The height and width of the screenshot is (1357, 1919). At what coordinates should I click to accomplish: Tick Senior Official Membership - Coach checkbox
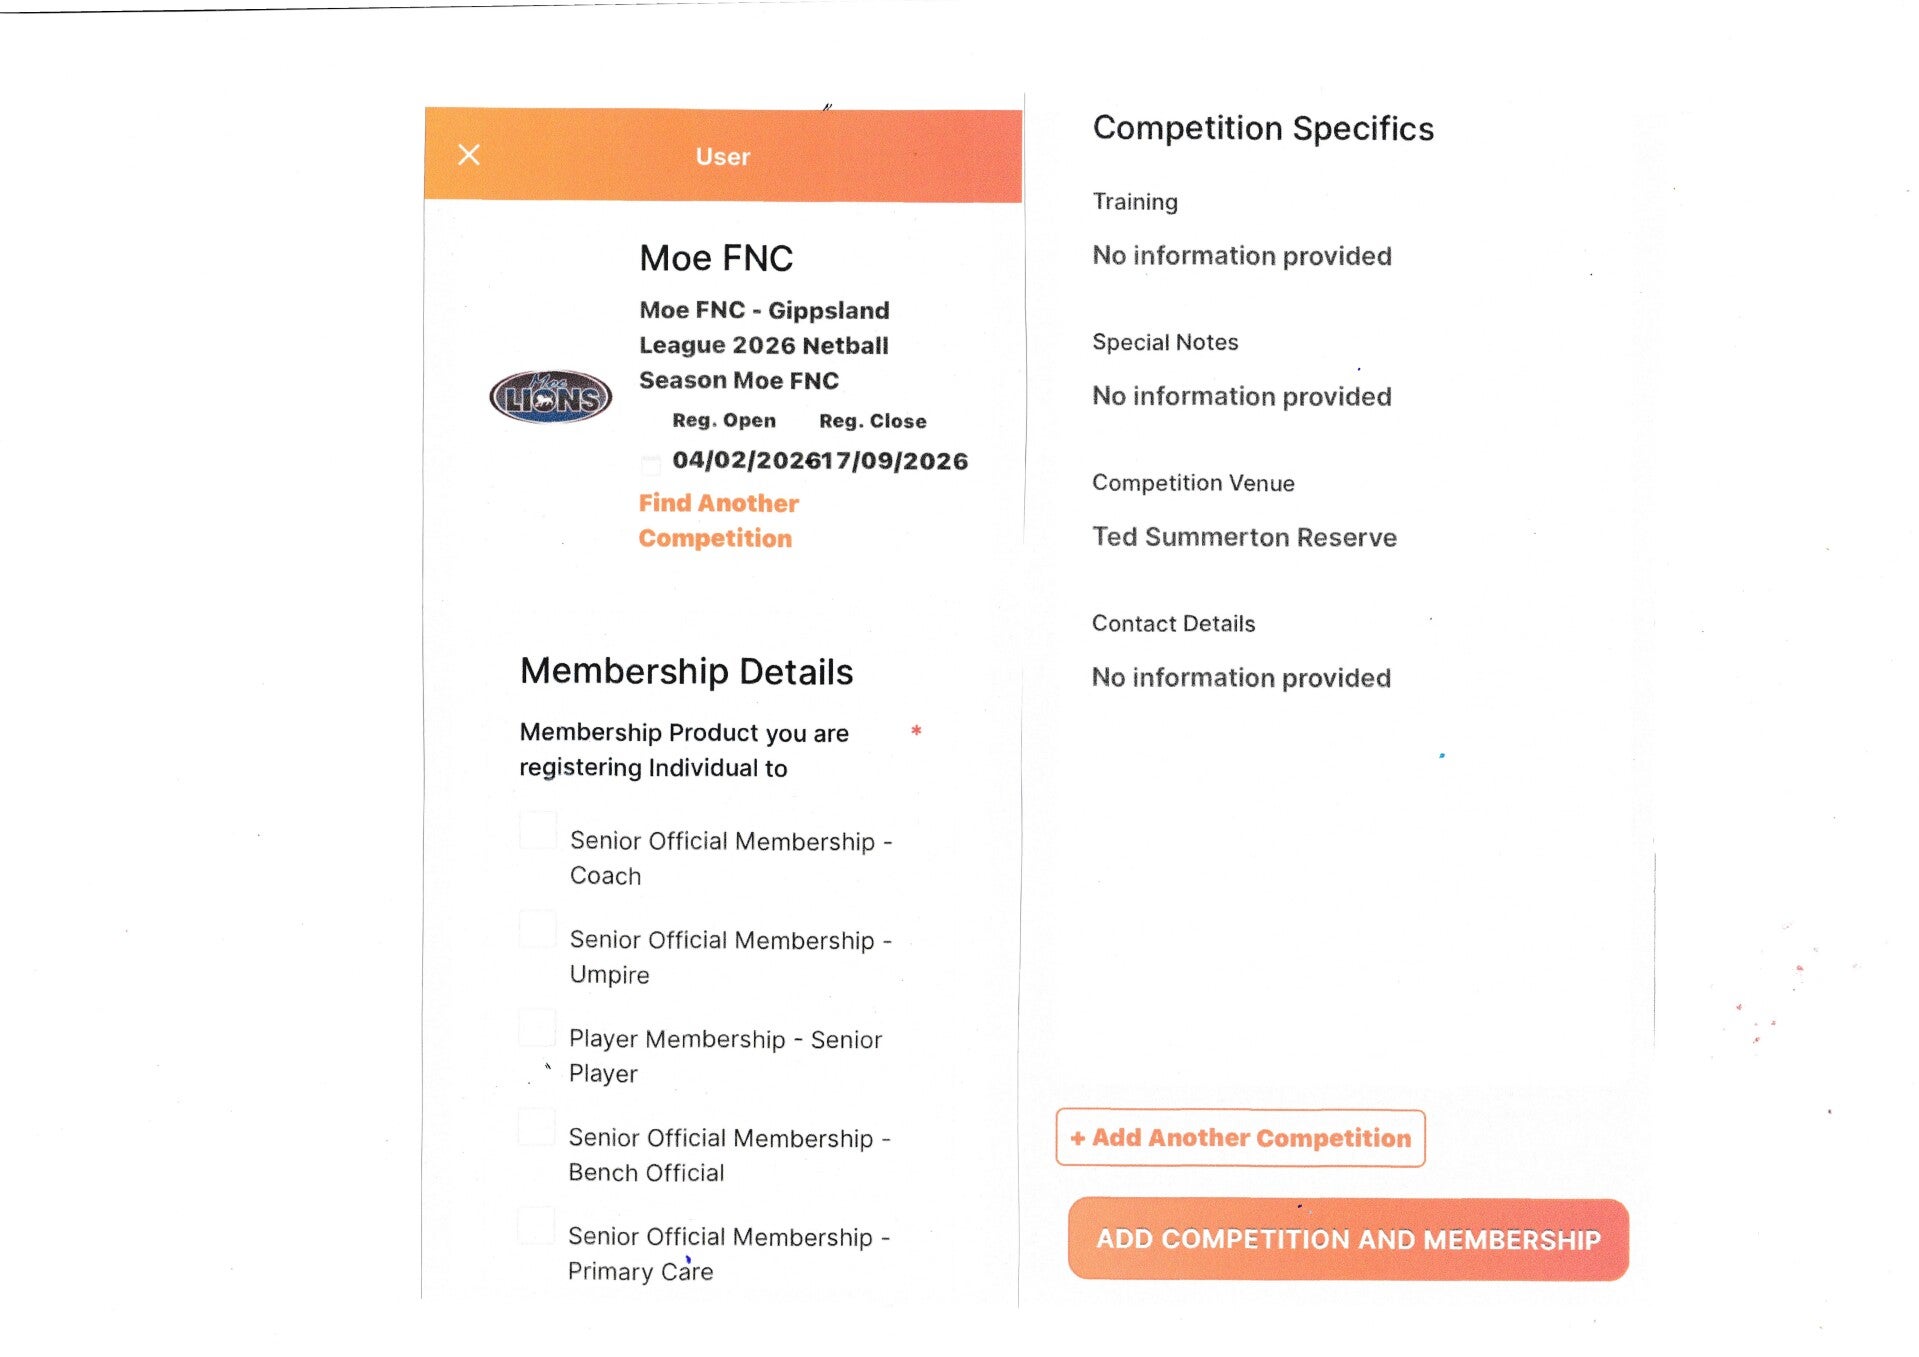coord(538,831)
